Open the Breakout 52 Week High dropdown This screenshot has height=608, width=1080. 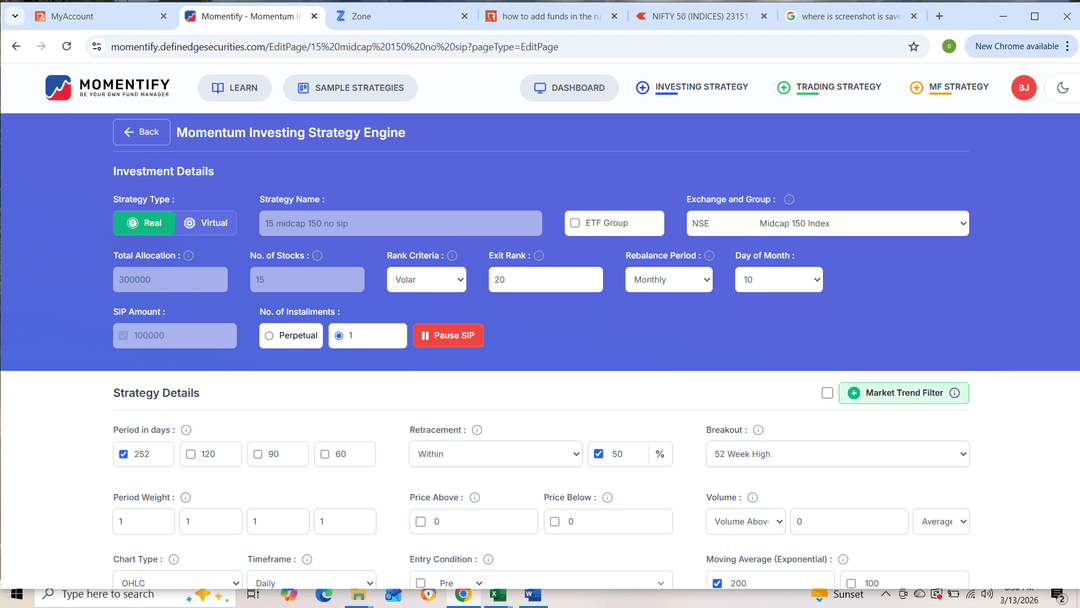point(838,453)
